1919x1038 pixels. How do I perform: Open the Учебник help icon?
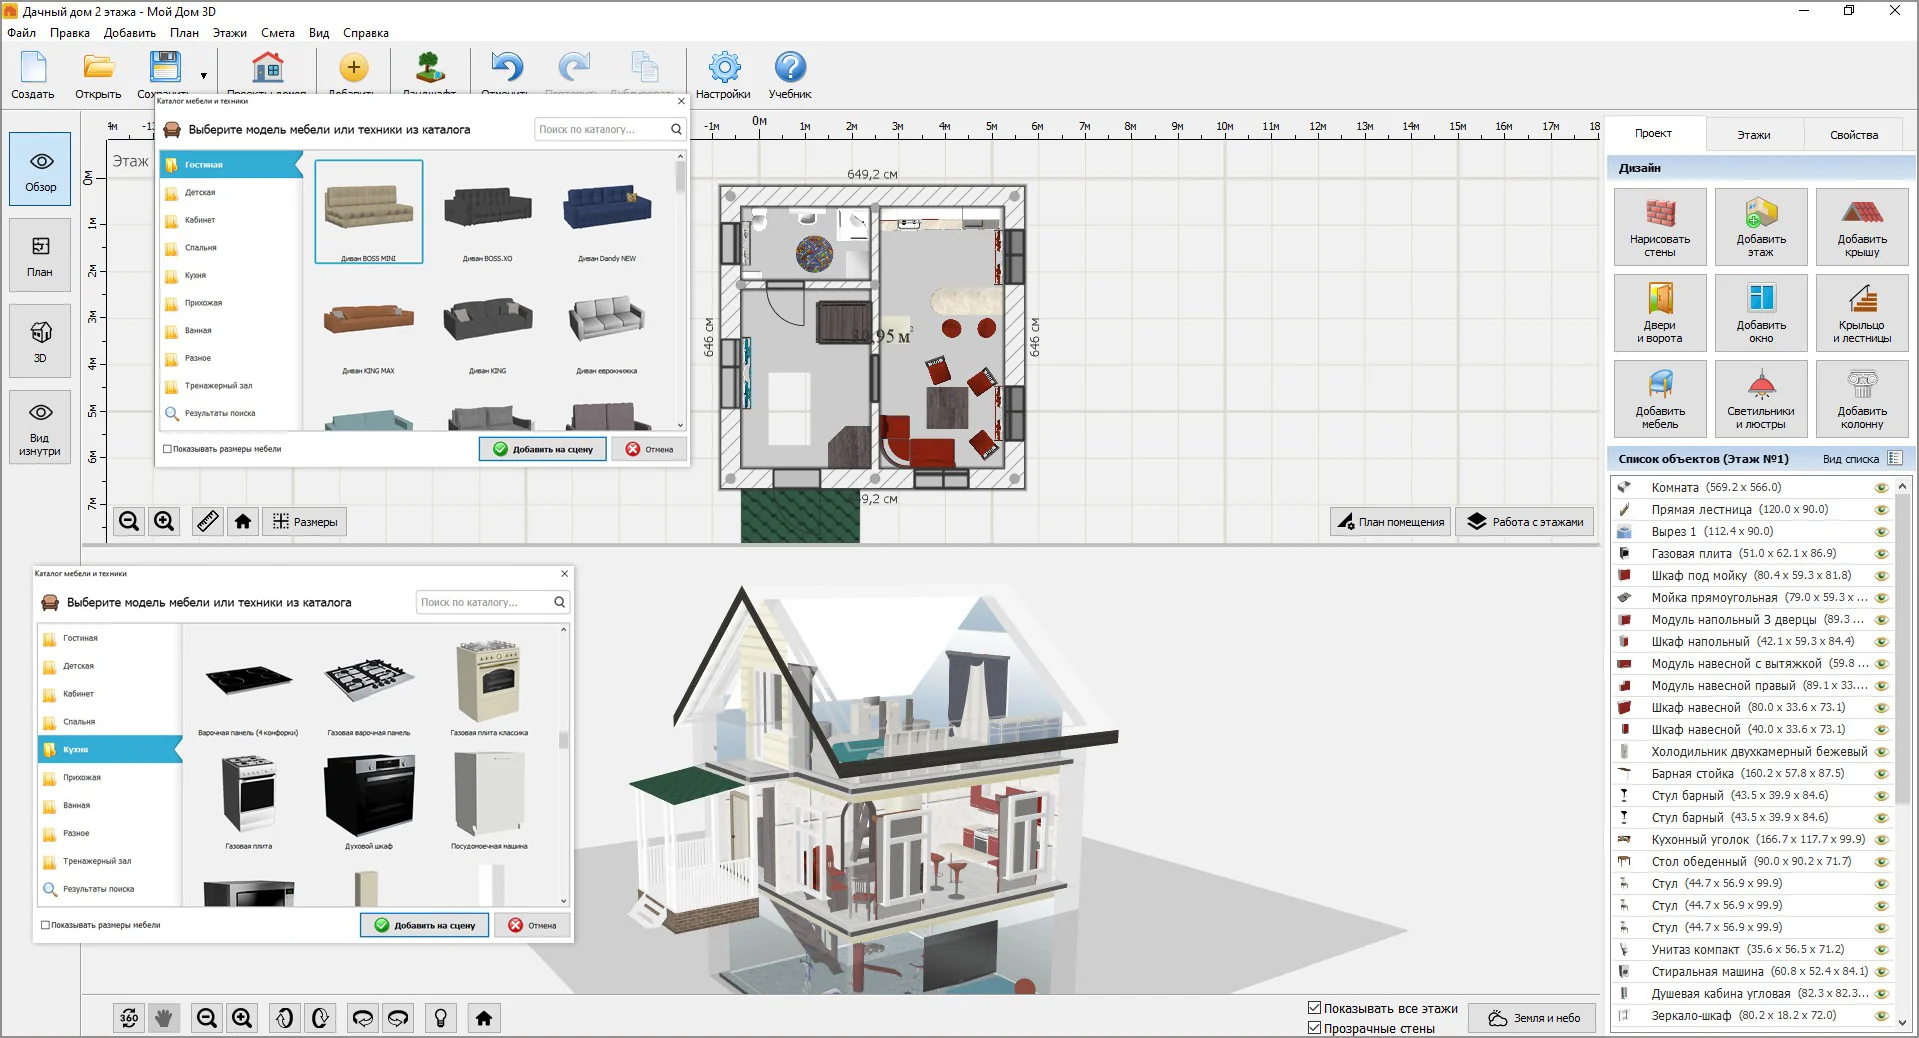790,75
